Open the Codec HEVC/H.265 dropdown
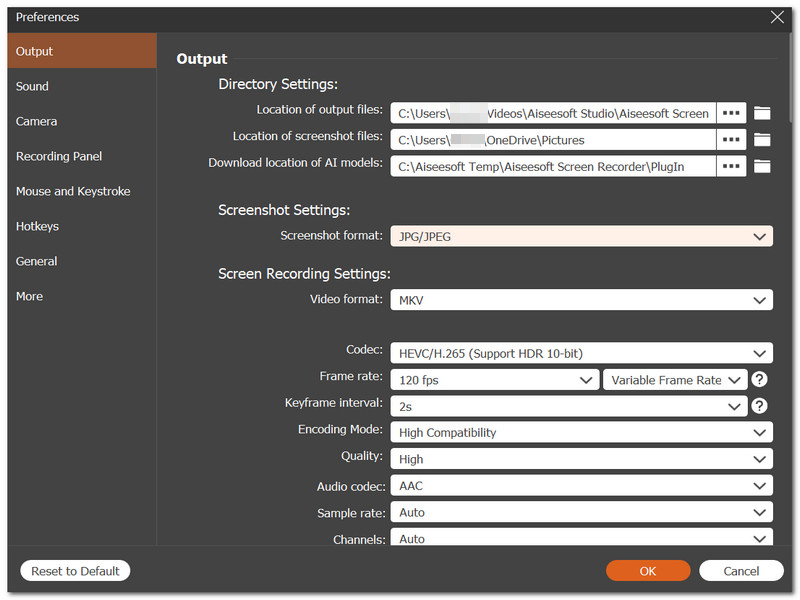 pos(582,353)
